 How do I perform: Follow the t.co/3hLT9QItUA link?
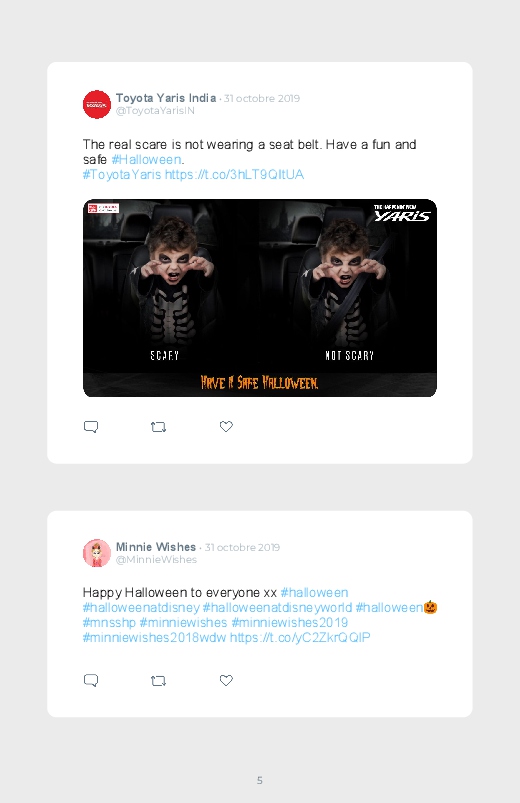(235, 175)
